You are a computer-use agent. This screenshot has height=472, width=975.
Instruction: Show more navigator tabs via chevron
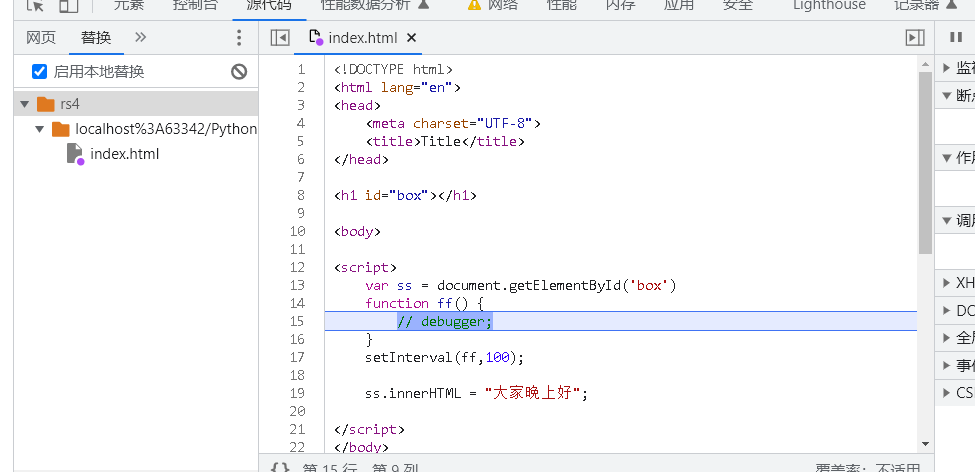pos(141,38)
